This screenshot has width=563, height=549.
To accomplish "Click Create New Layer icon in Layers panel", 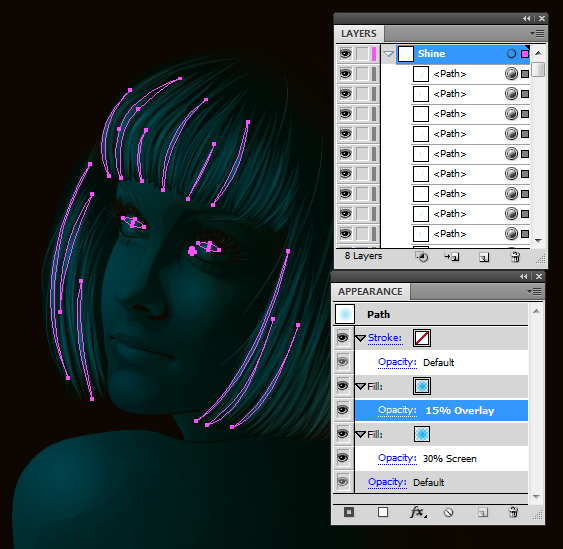I will pos(484,257).
